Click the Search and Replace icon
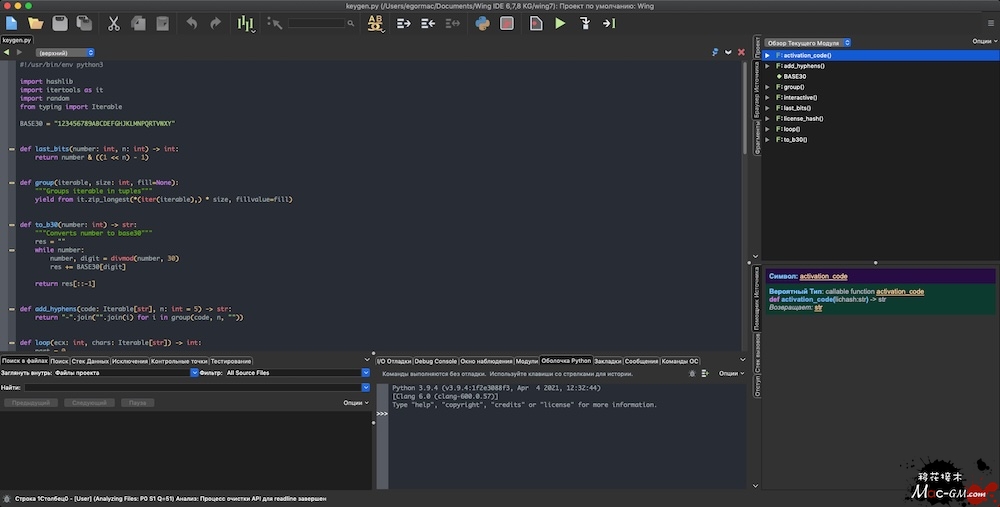This screenshot has height=507, width=1000. click(376, 22)
